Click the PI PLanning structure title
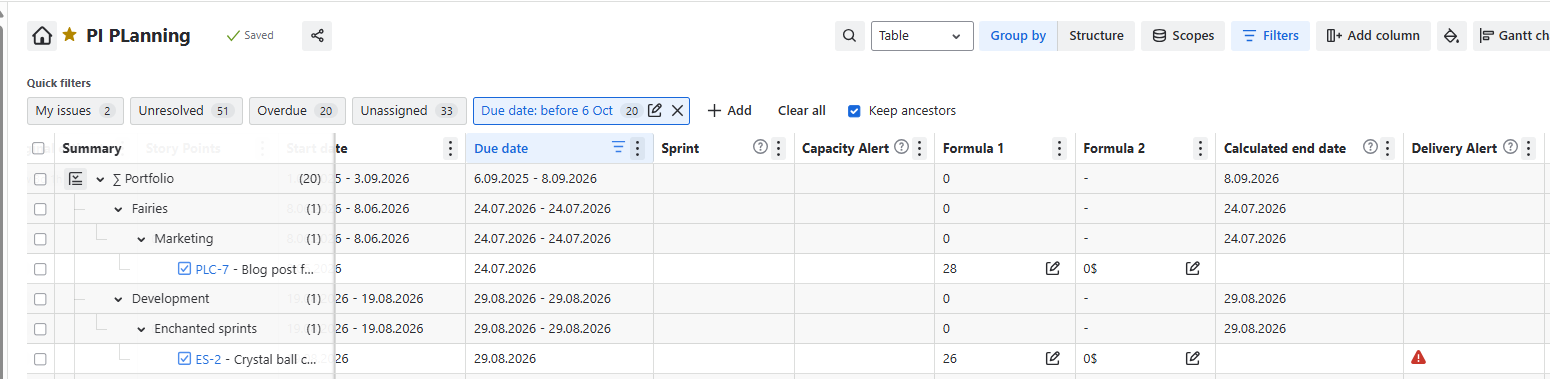This screenshot has height=379, width=1550. pyautogui.click(x=138, y=36)
